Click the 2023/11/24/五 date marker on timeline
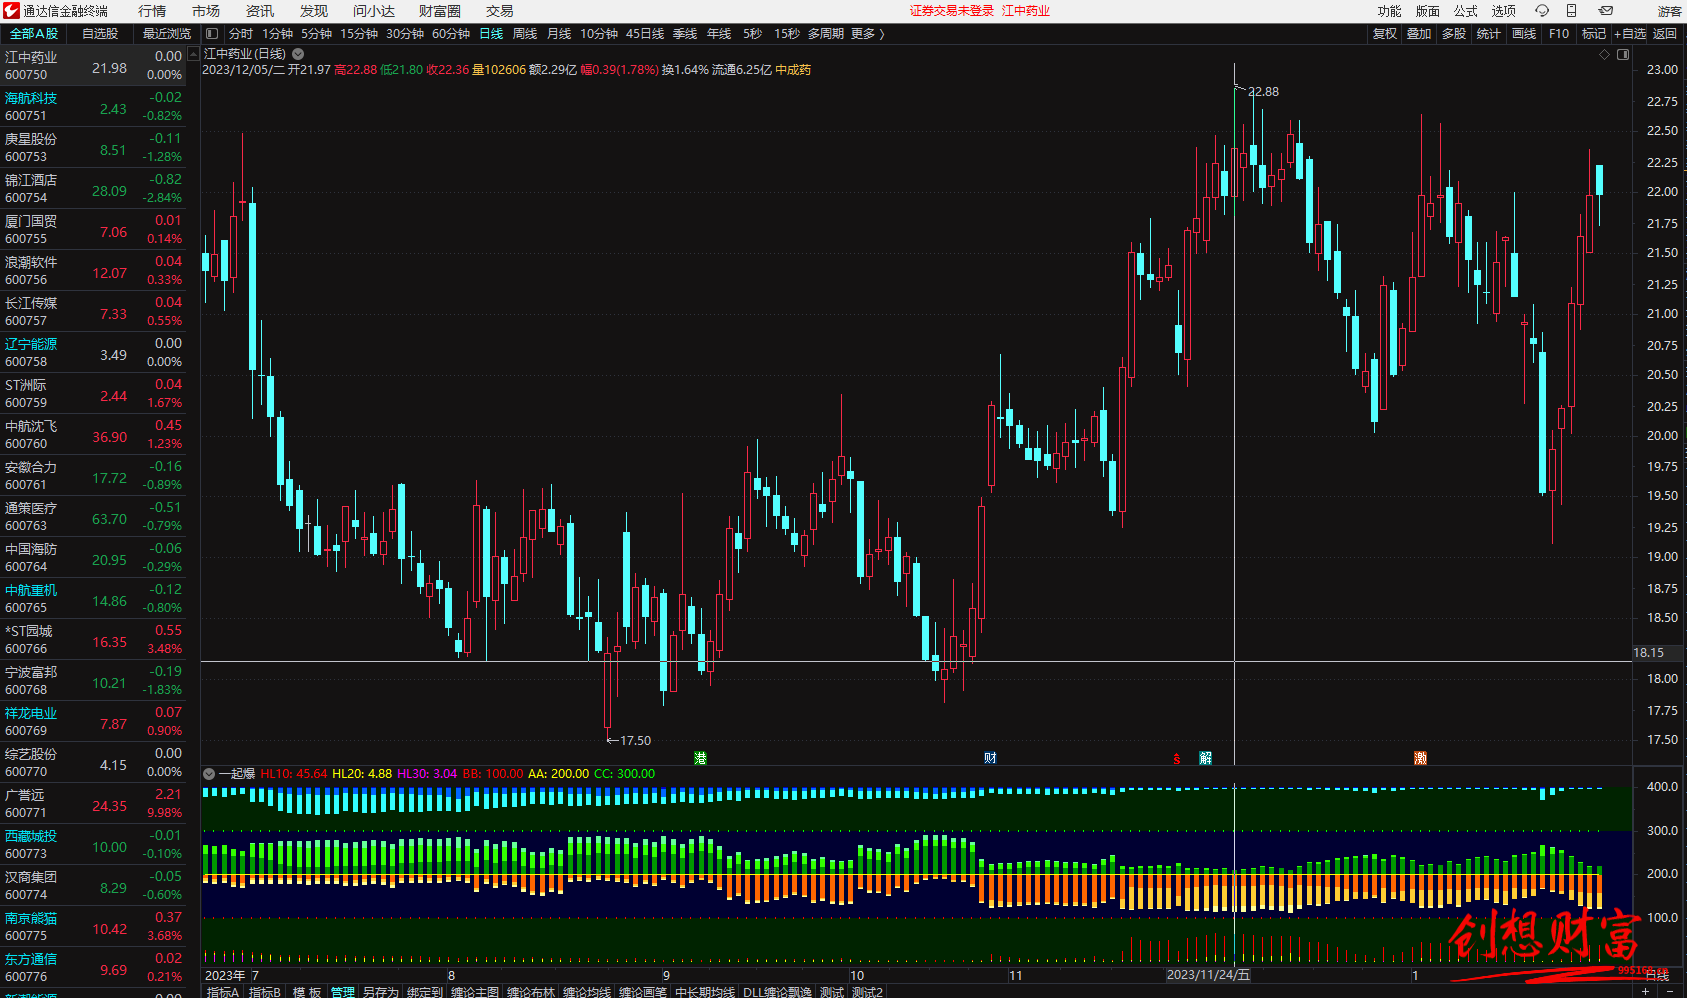 [1208, 975]
